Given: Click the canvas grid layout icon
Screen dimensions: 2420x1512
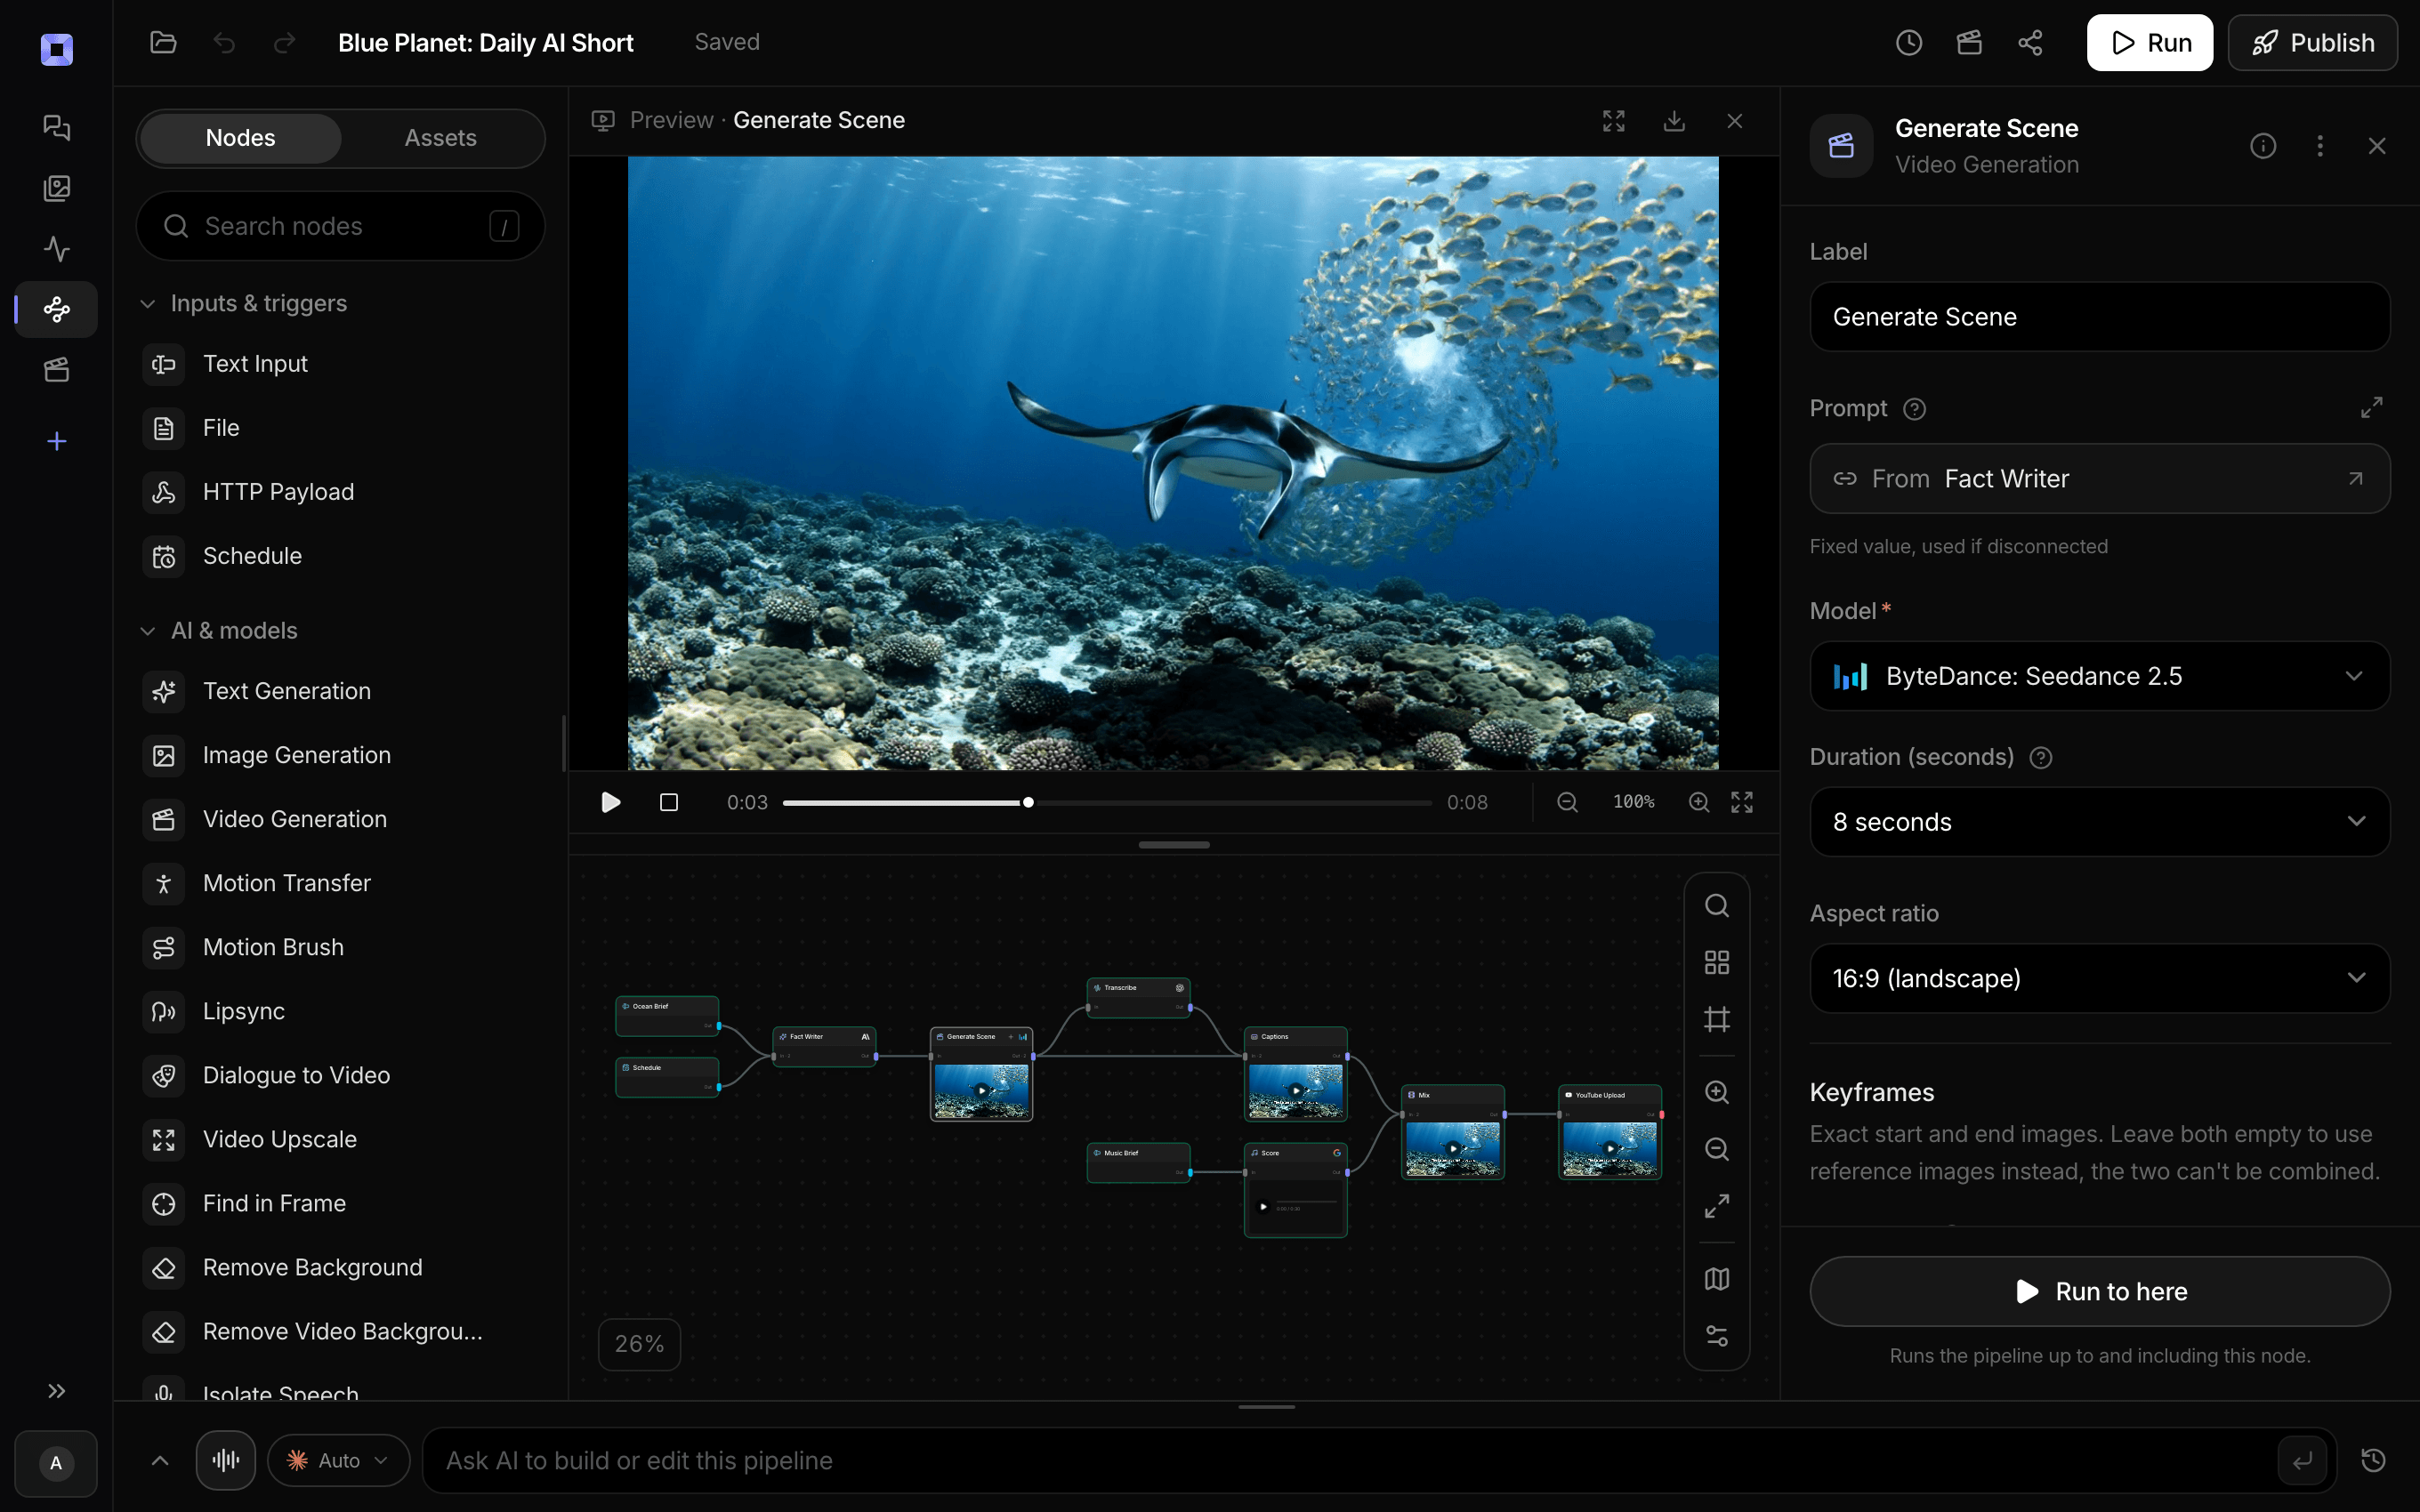Looking at the screenshot, I should click(x=1717, y=962).
